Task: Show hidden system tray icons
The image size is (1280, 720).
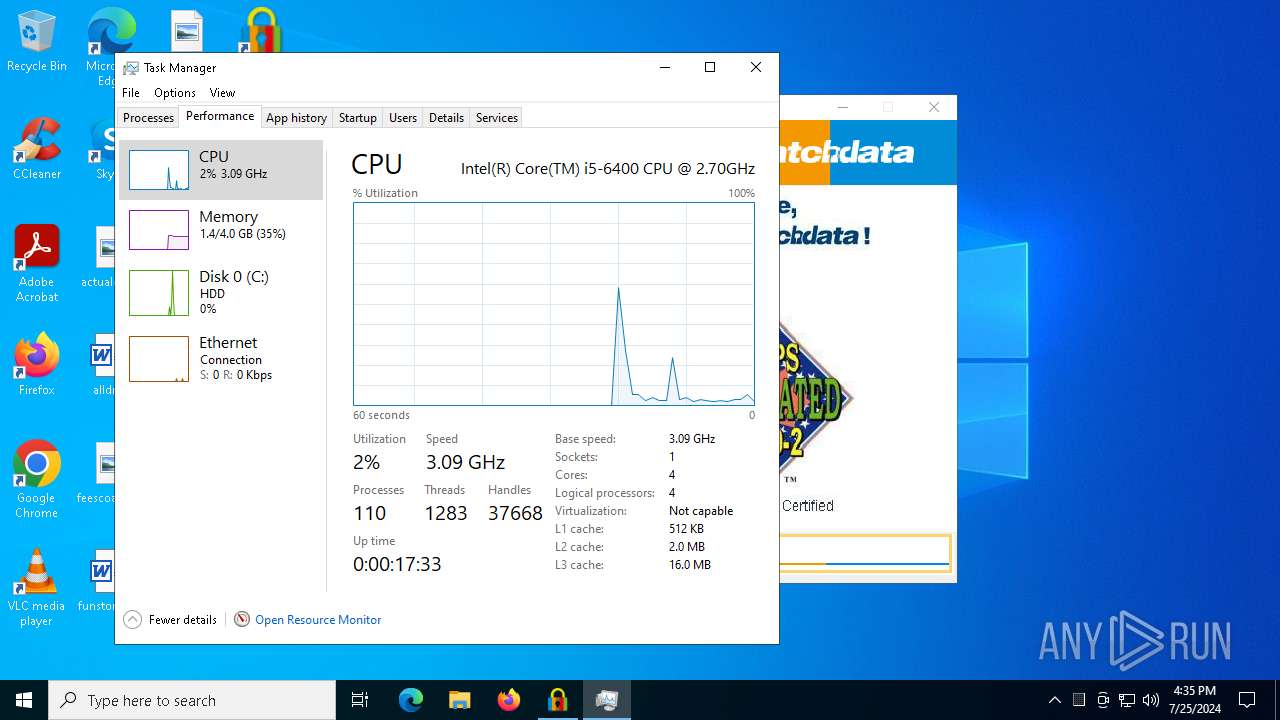Action: coord(1054,700)
